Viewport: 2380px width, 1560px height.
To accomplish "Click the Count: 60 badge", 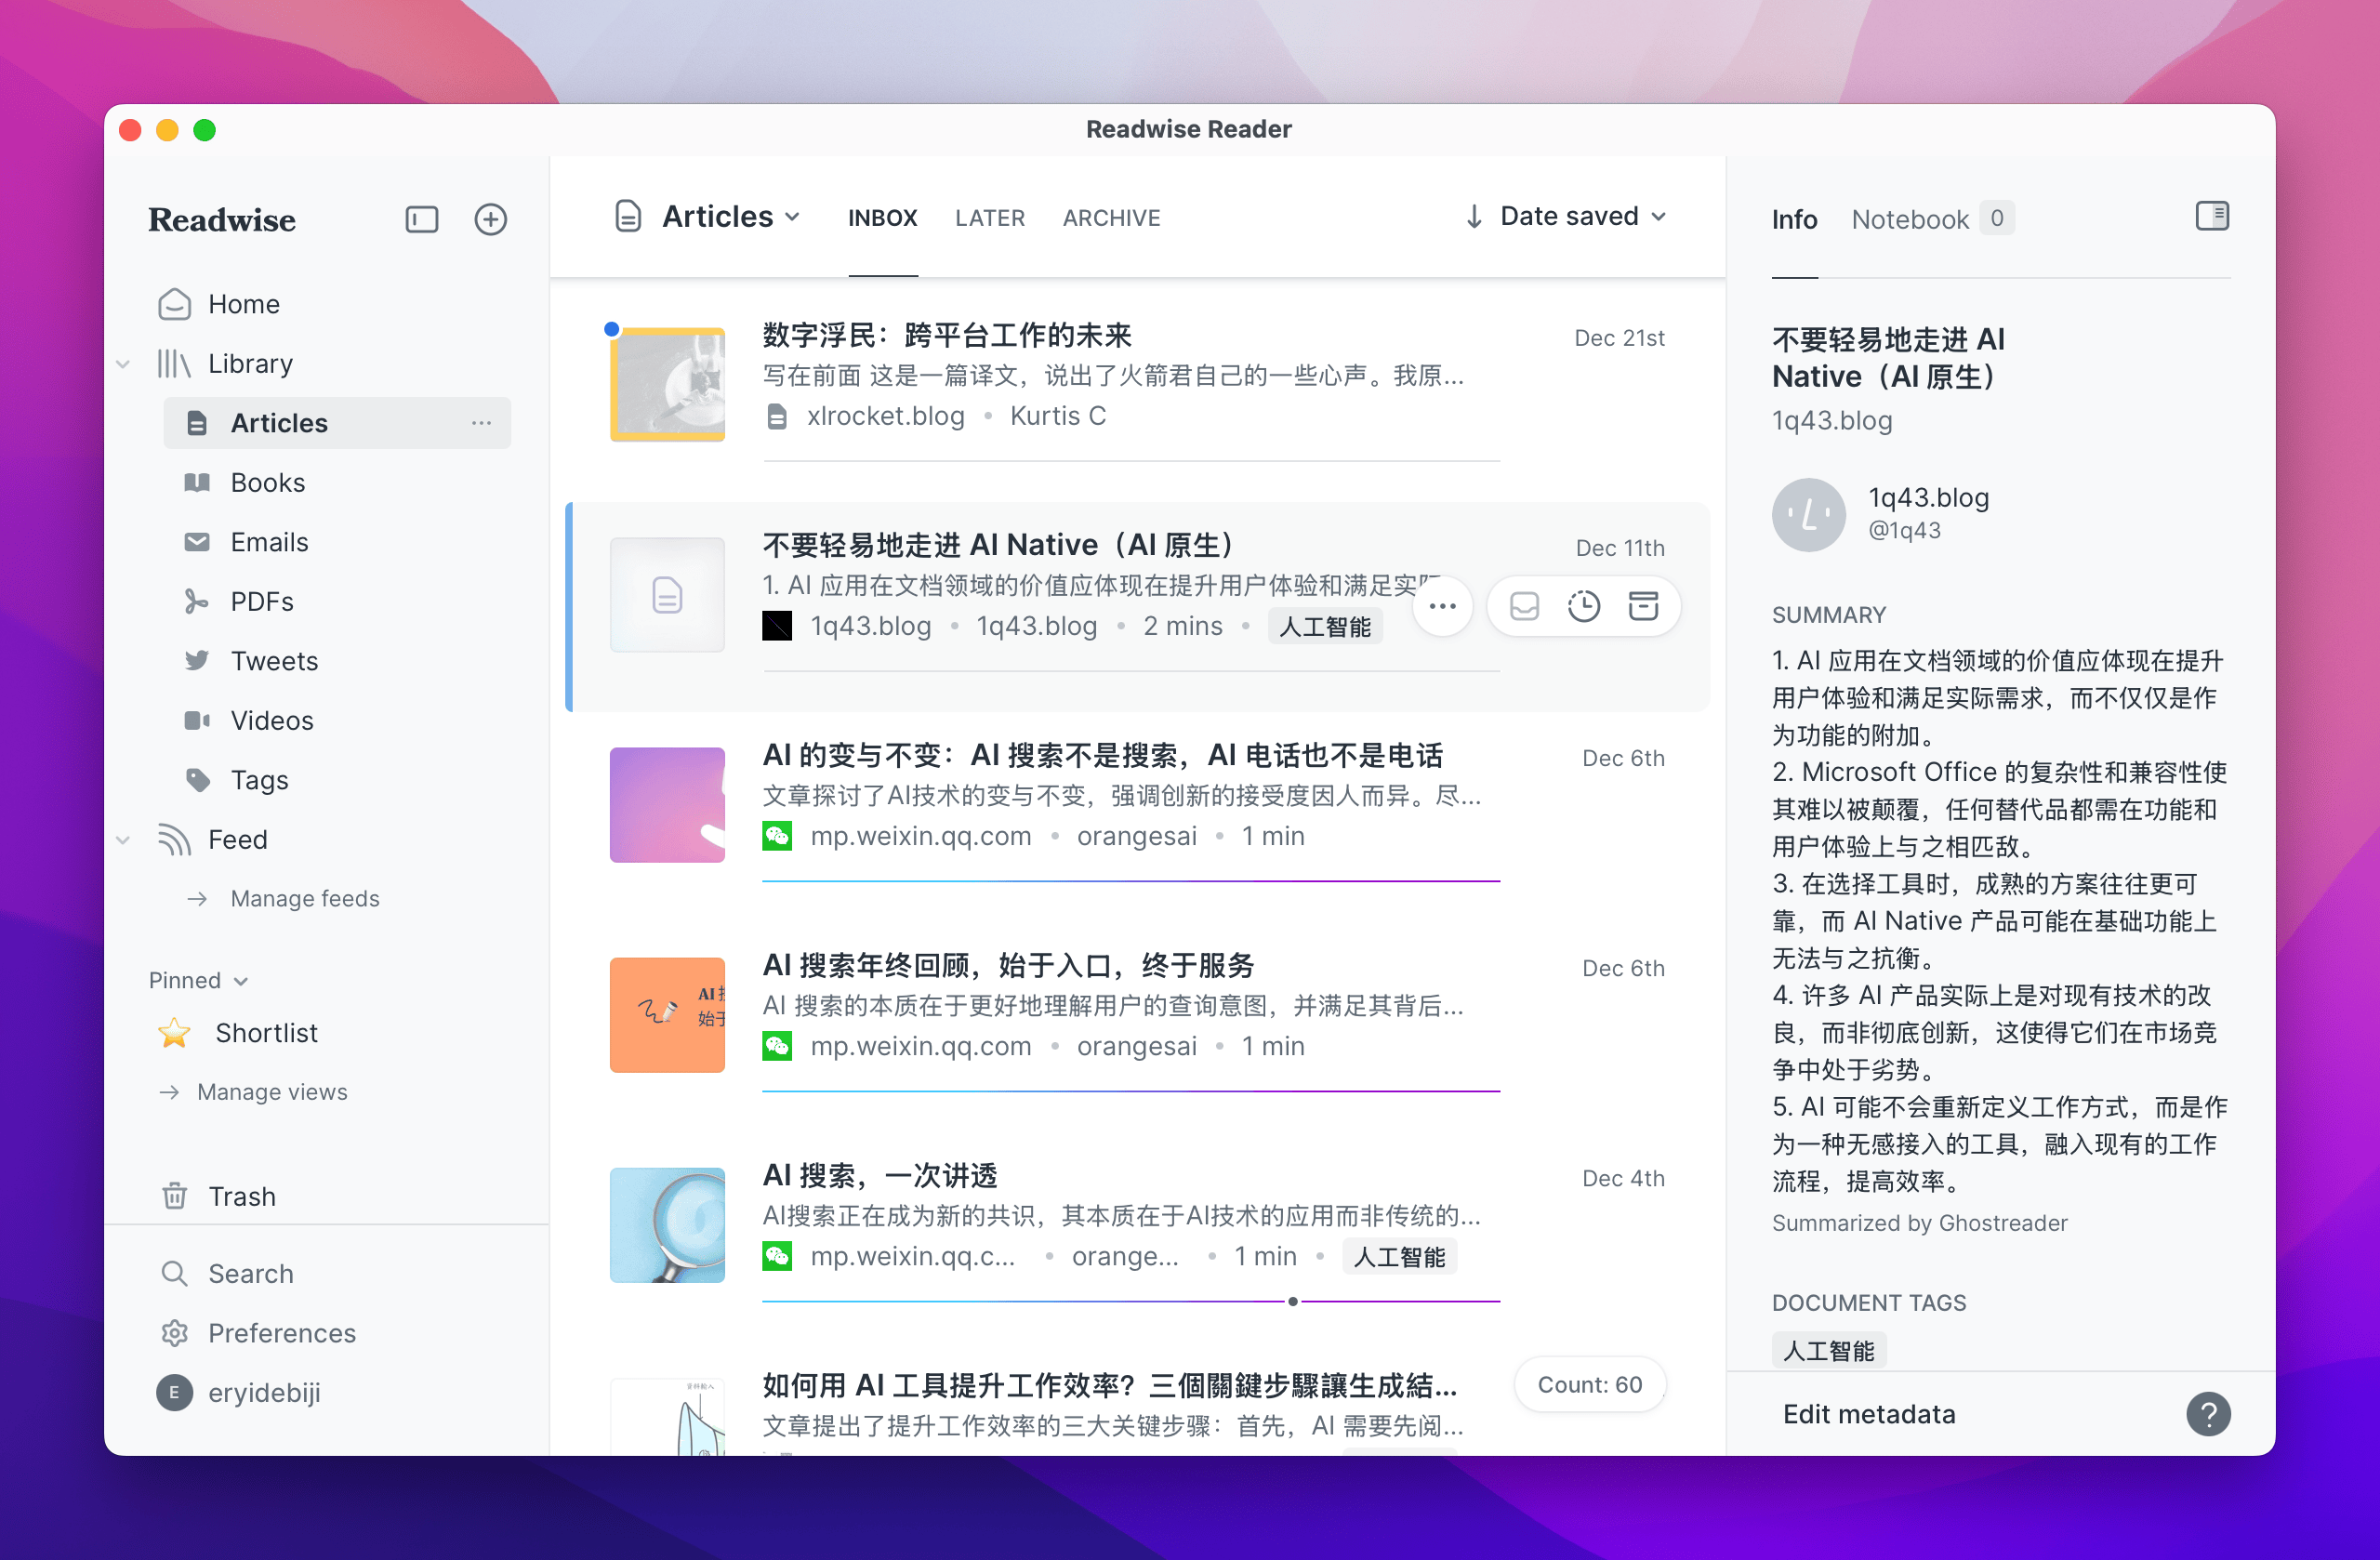I will 1589,1385.
